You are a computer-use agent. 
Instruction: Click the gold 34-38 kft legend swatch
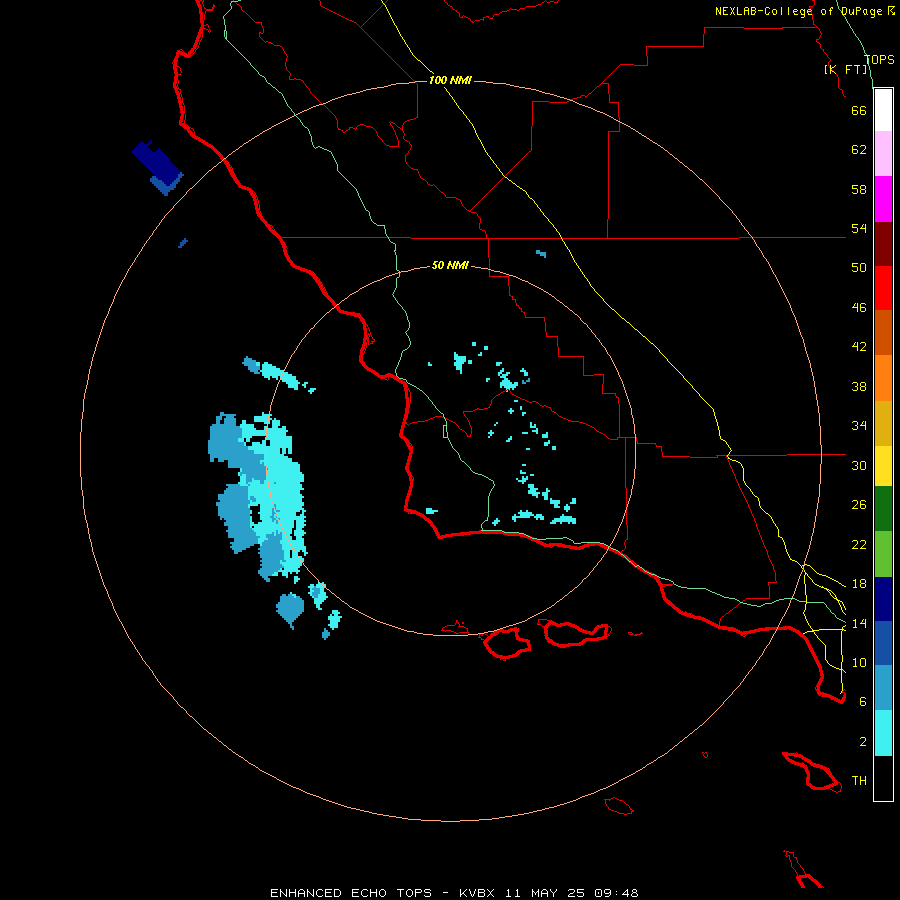click(x=883, y=423)
